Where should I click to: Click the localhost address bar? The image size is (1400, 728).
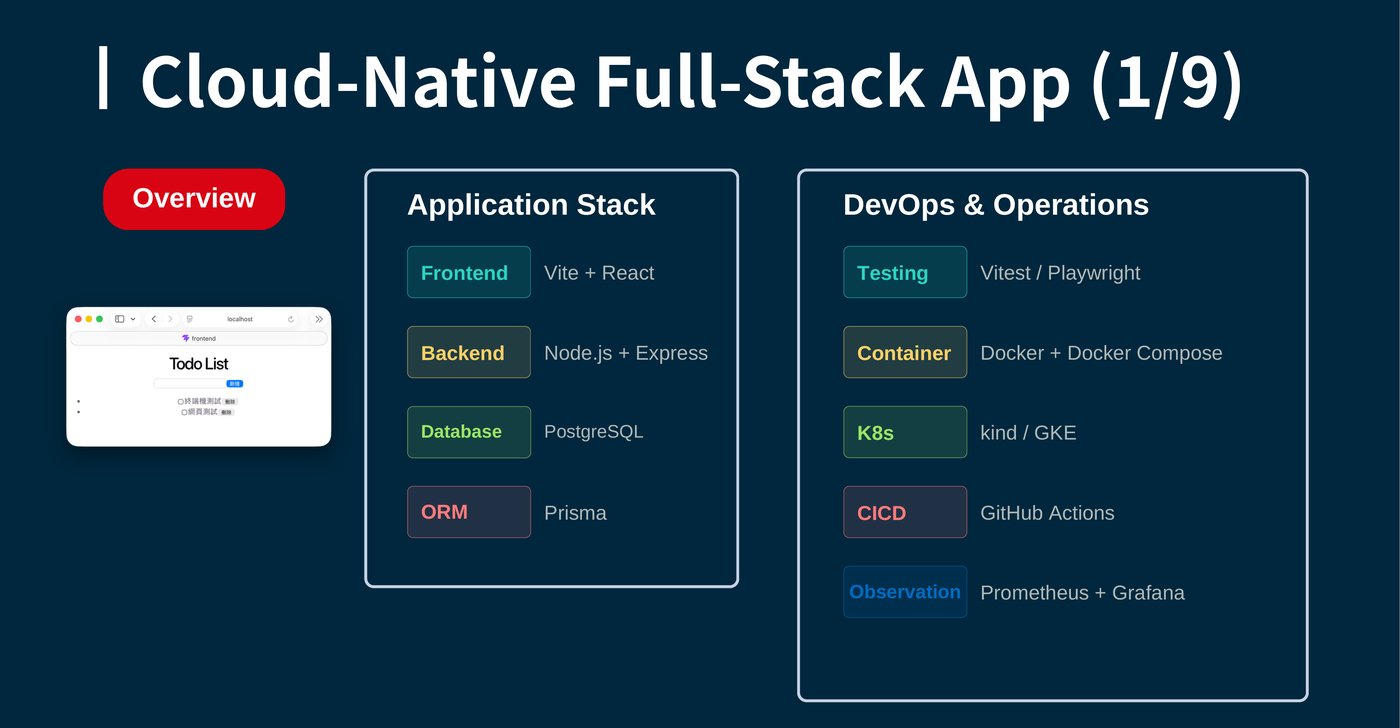point(240,319)
